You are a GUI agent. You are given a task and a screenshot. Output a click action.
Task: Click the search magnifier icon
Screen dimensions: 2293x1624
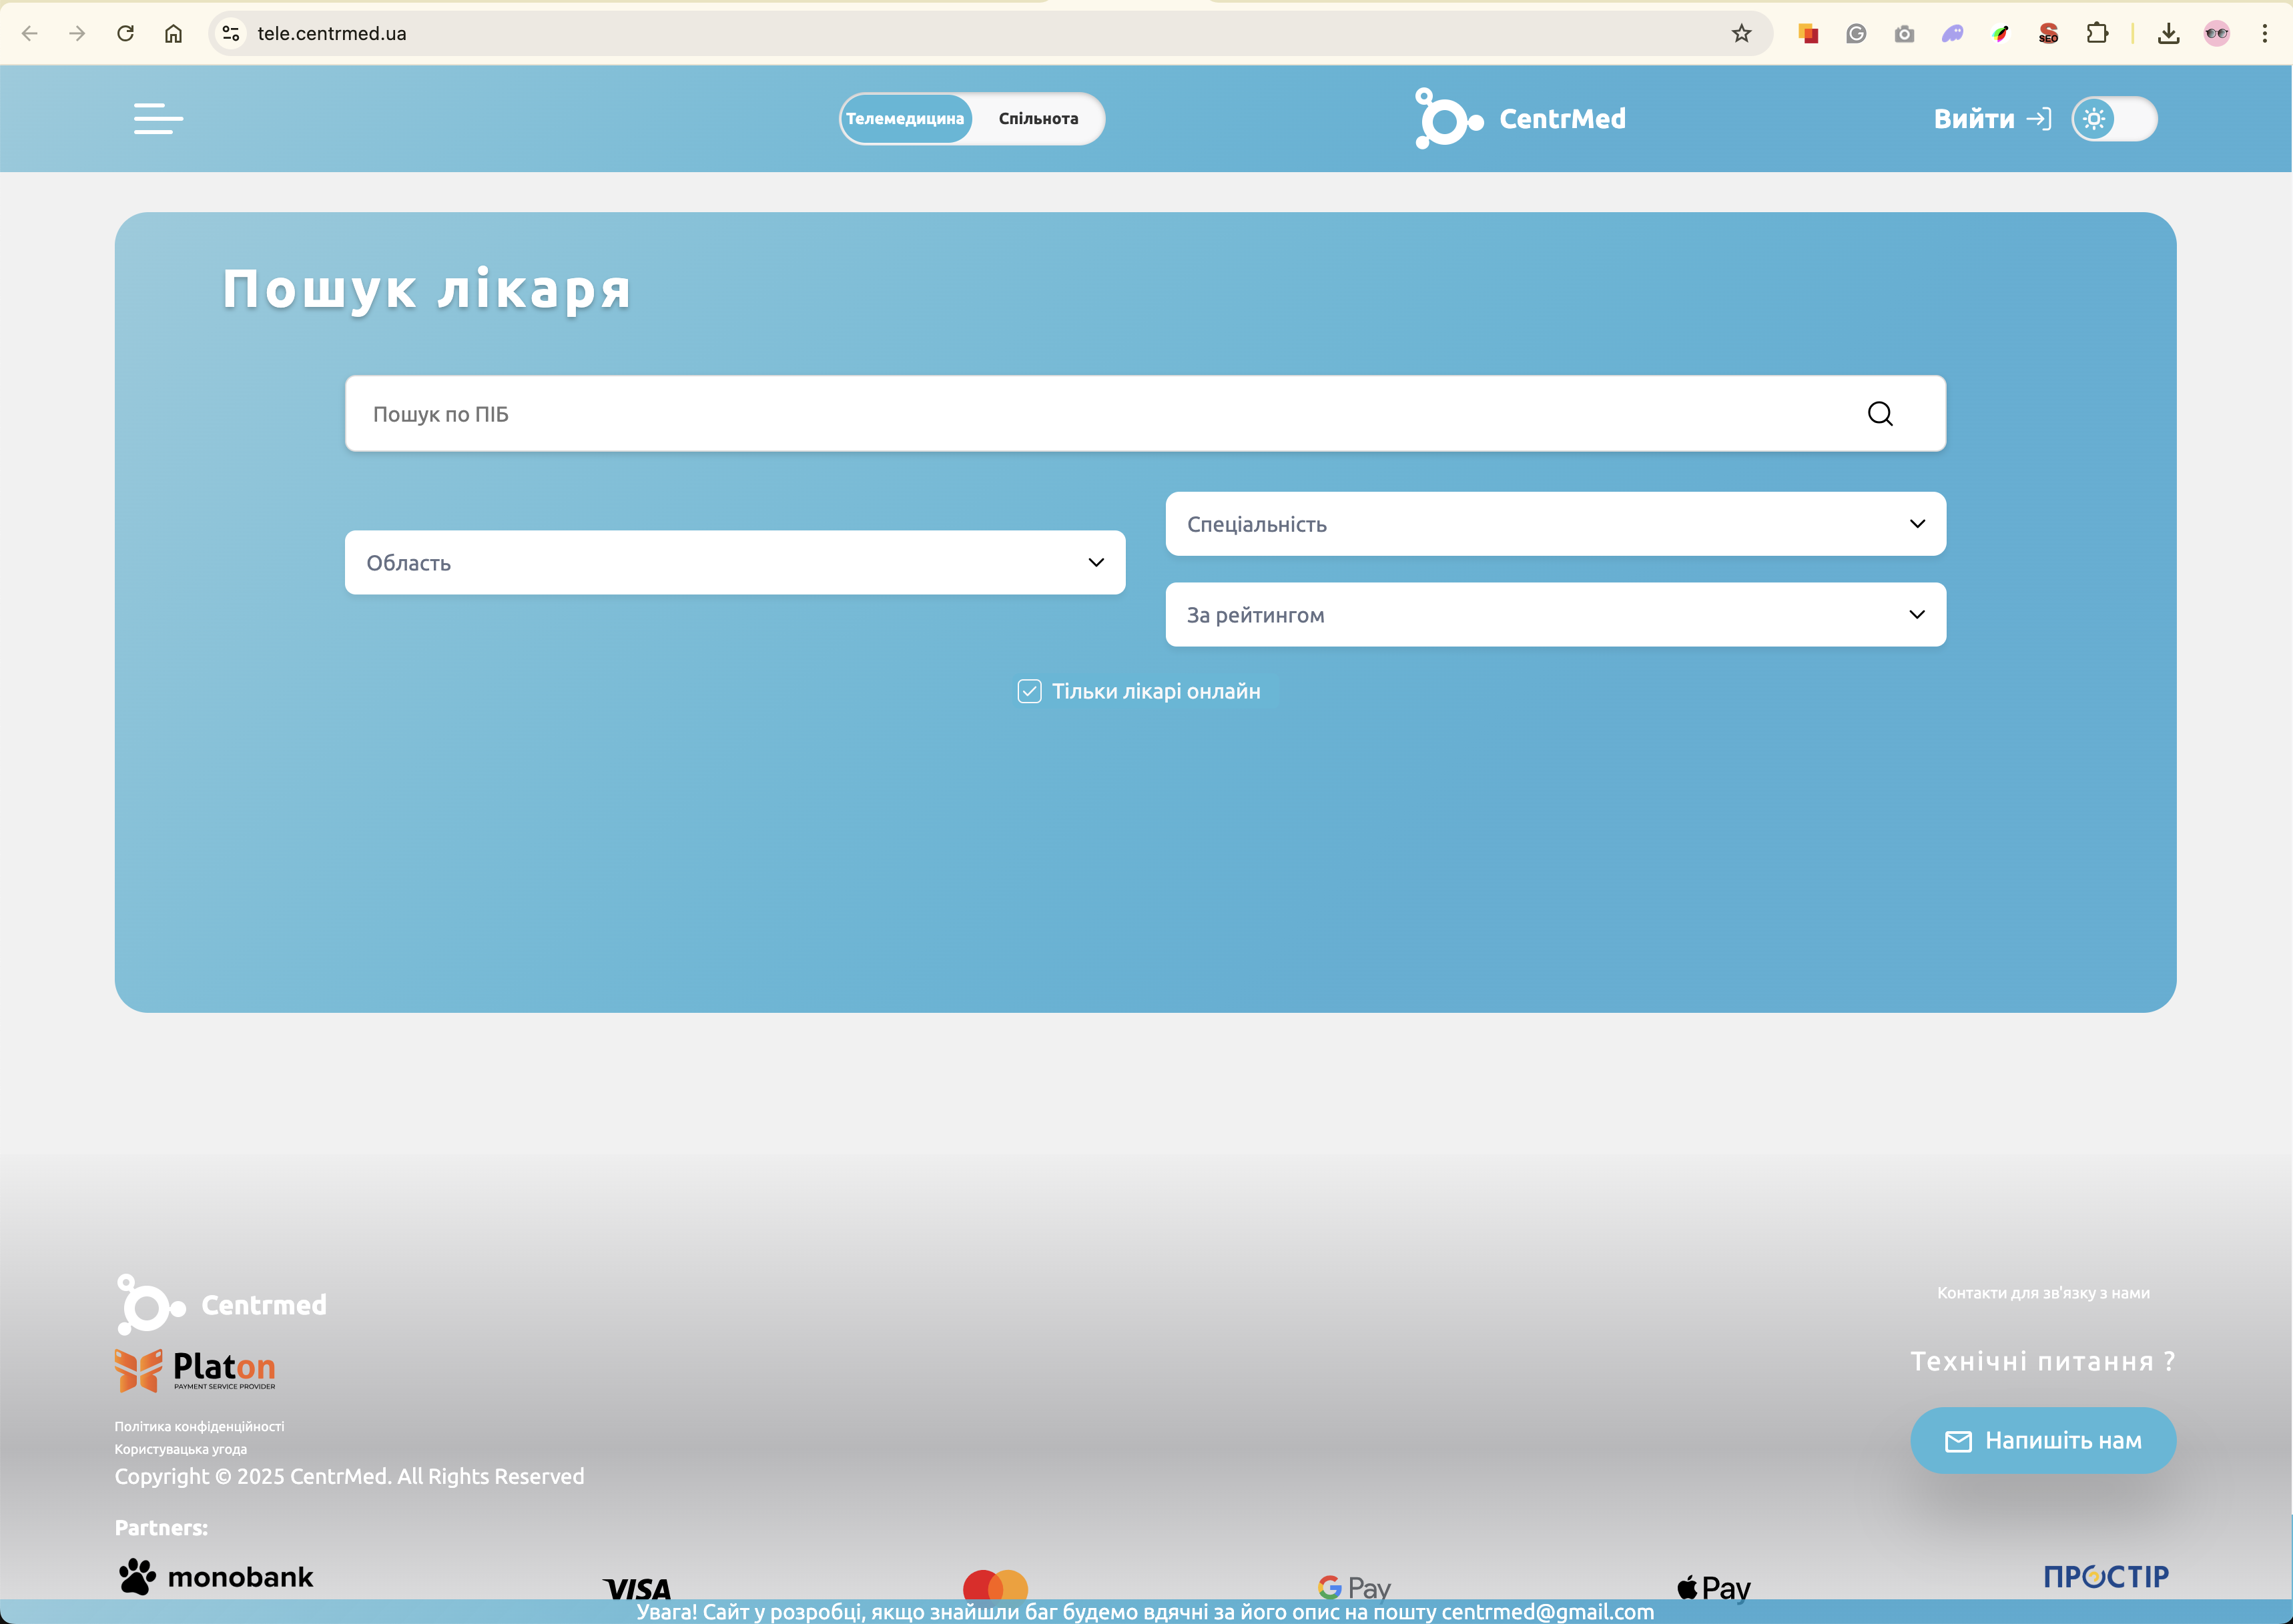1880,414
